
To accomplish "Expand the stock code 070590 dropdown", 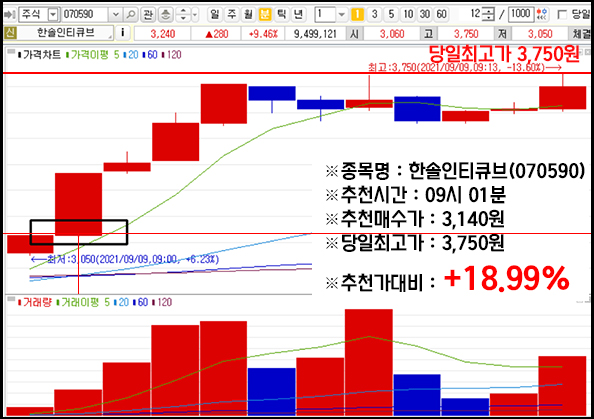I will pos(115,15).
